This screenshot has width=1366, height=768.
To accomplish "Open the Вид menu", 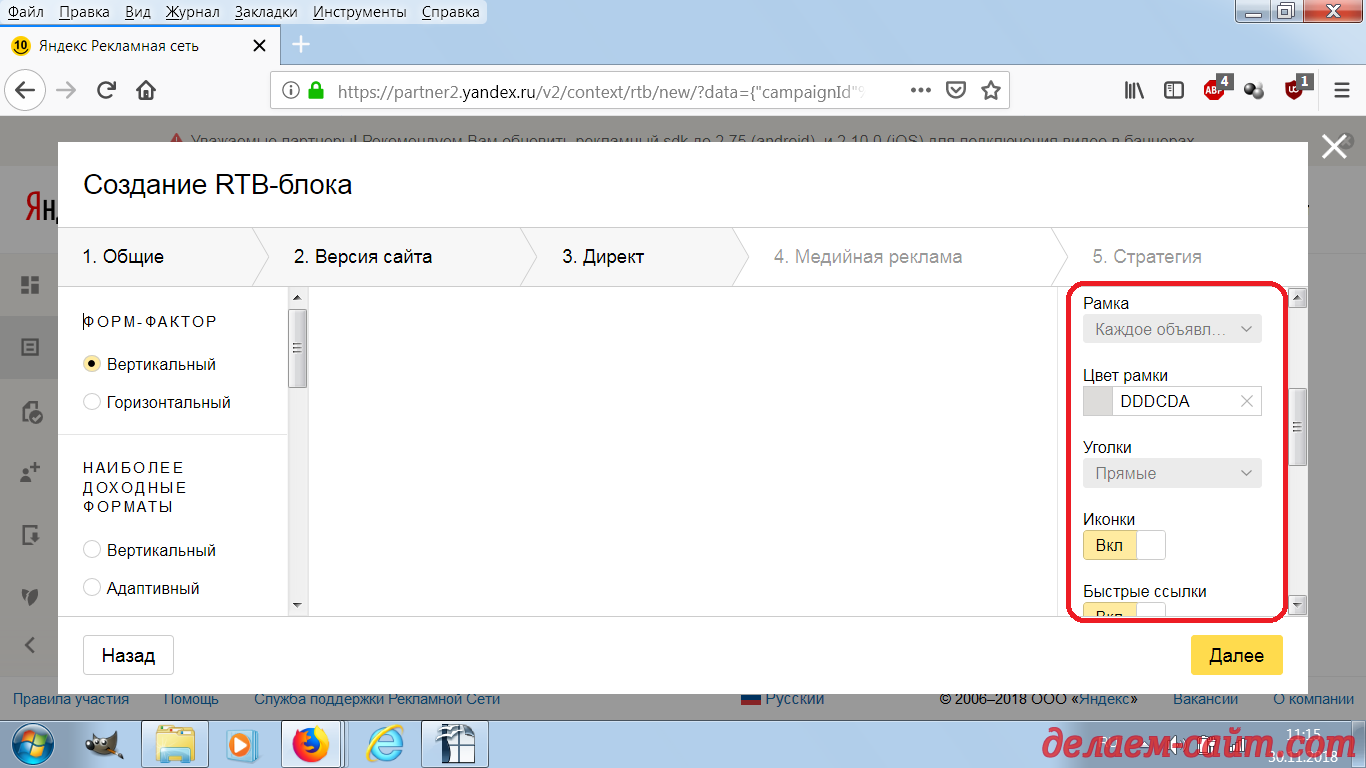I will 139,12.
